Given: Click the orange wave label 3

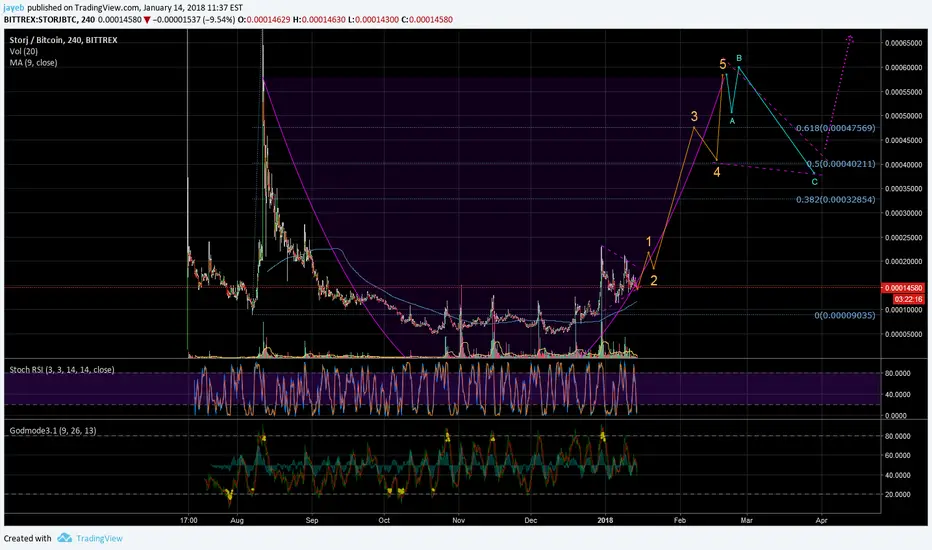Looking at the screenshot, I should coord(694,117).
